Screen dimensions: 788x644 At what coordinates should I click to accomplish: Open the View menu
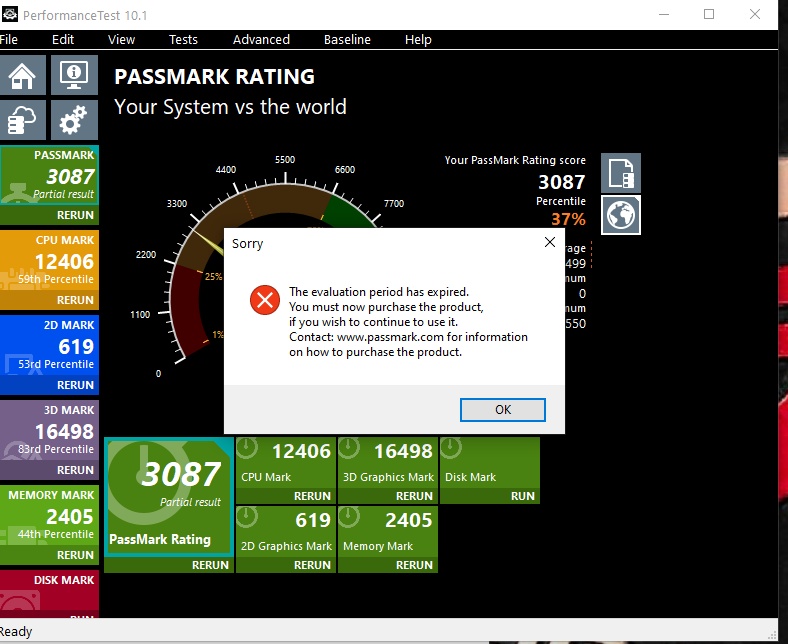pos(122,40)
